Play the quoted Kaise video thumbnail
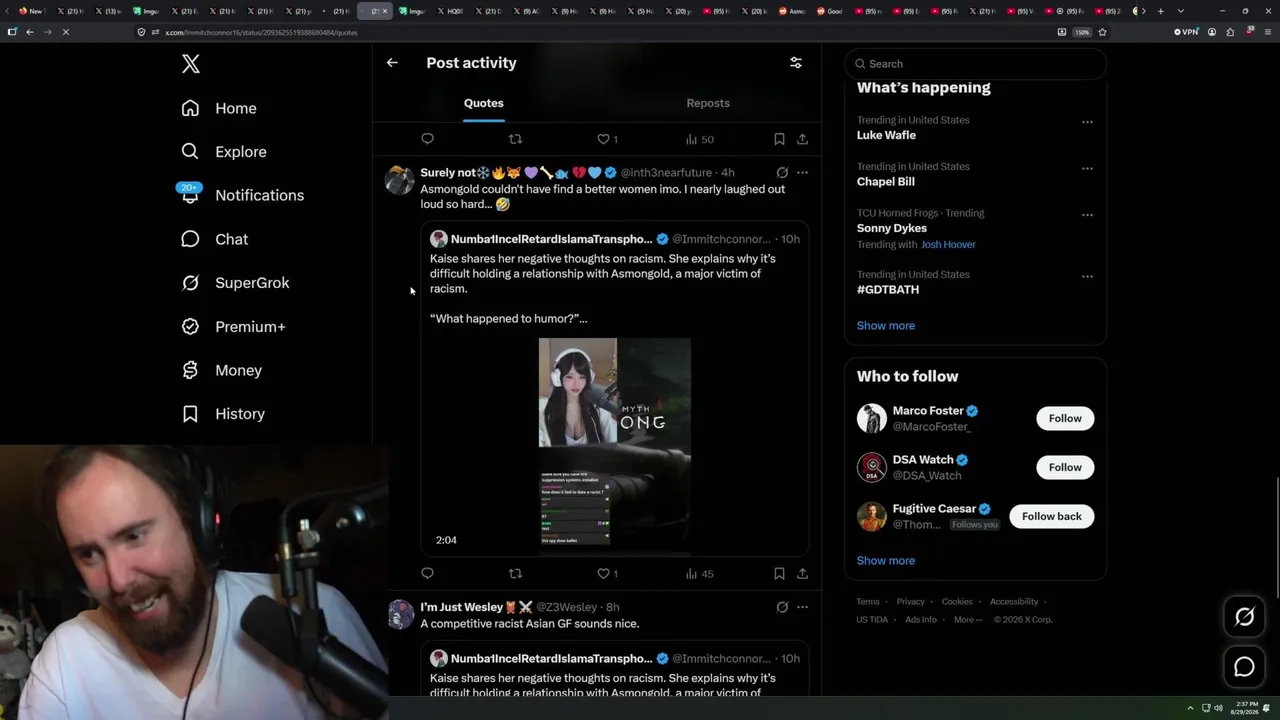Viewport: 1280px width, 720px height. 614,446
